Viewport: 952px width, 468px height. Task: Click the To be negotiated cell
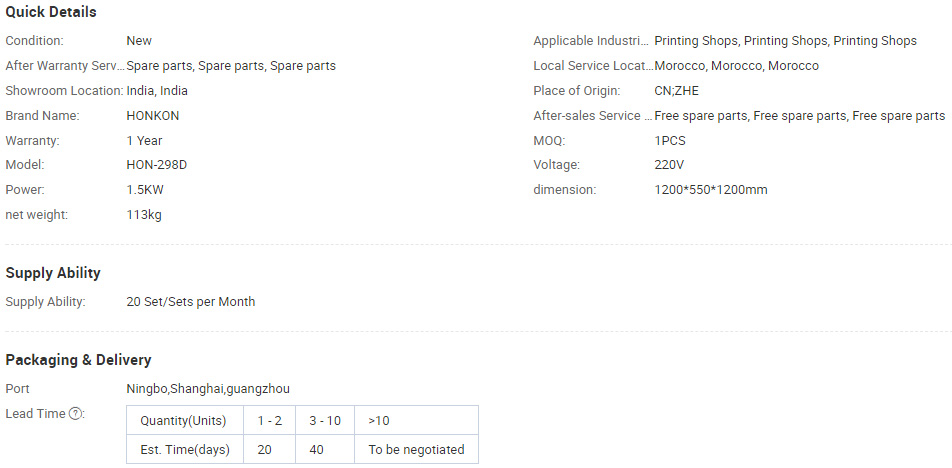coord(416,450)
